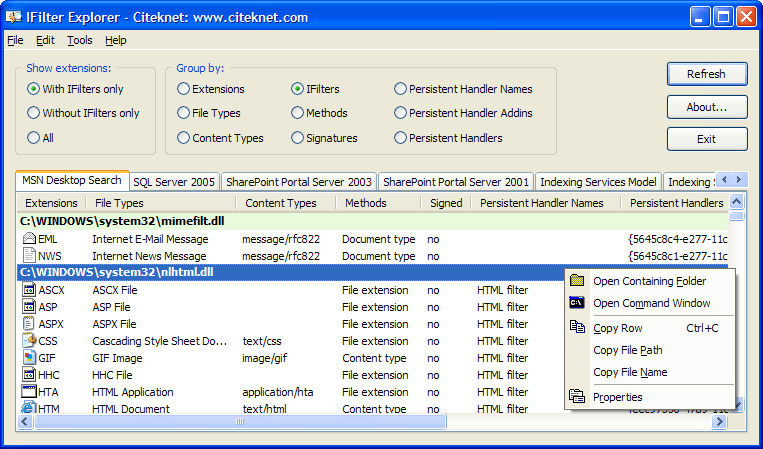
Task: Switch to Indexing Services Model tab
Action: tap(598, 182)
